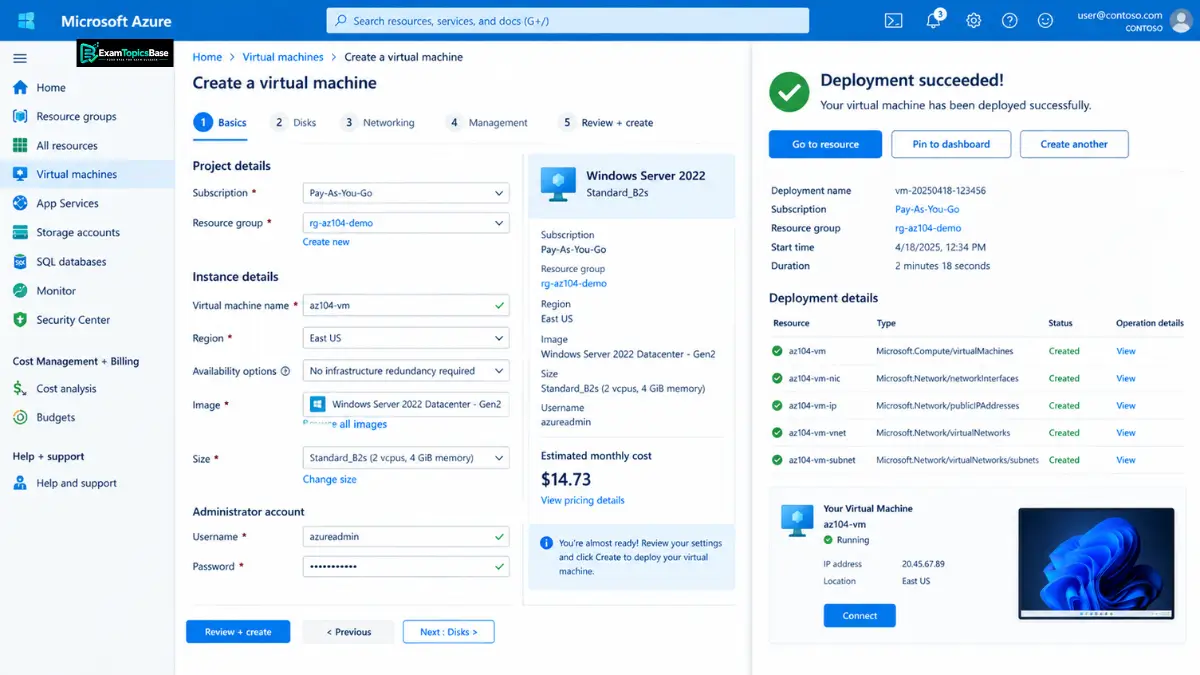
Task: Click the Create another button
Action: coord(1074,144)
